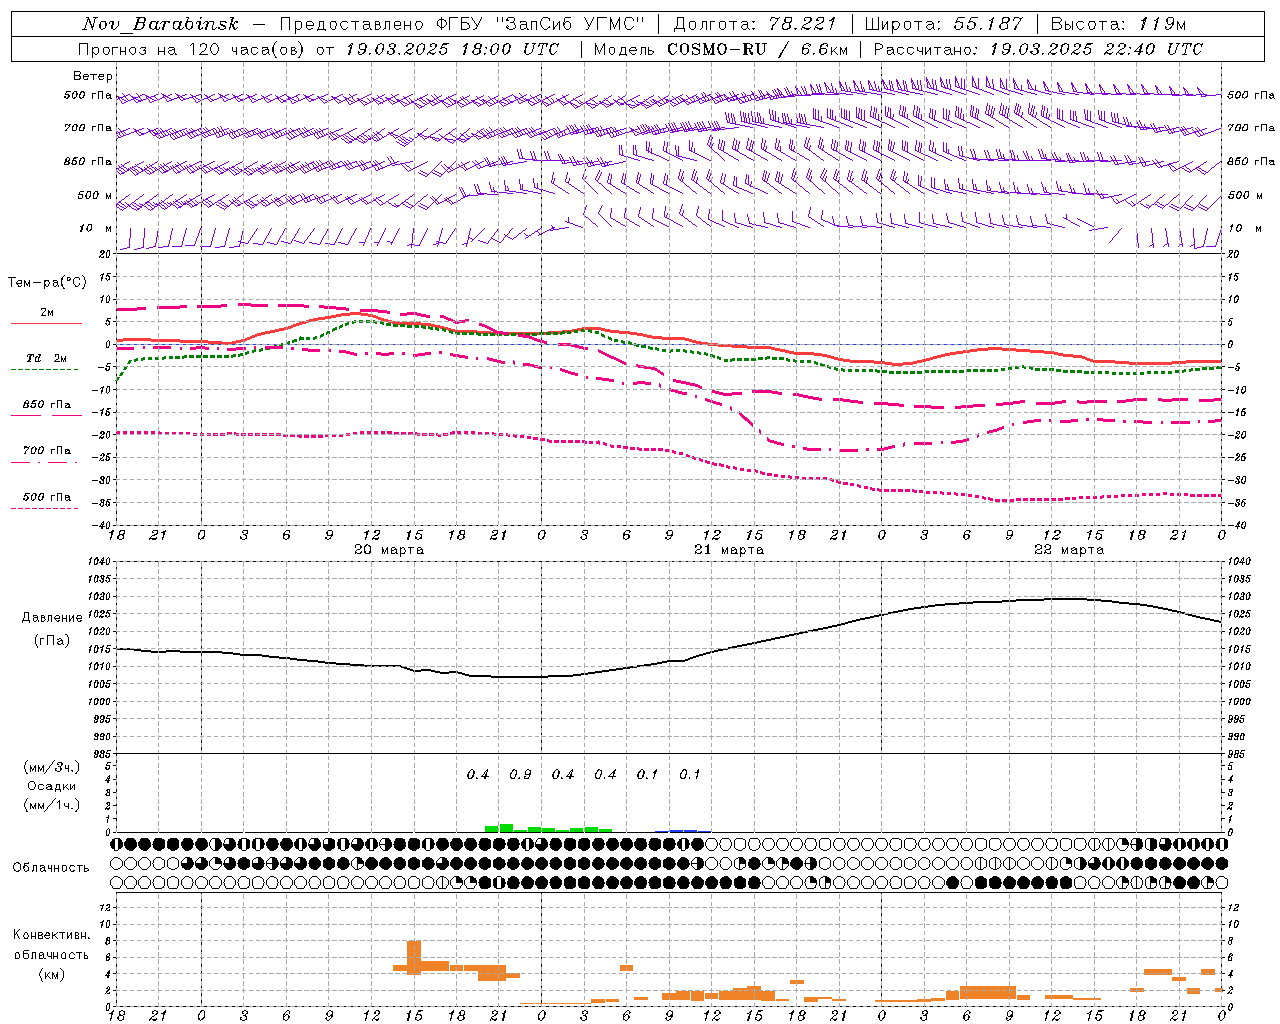Click the right-side "850 гПа" wind level label
This screenshot has height=1024, width=1280.
coord(1251,162)
